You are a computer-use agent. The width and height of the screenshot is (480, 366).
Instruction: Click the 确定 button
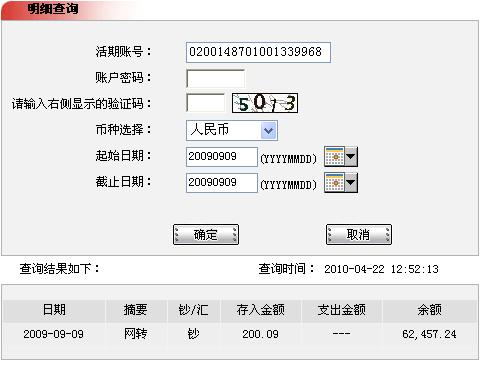pos(206,234)
